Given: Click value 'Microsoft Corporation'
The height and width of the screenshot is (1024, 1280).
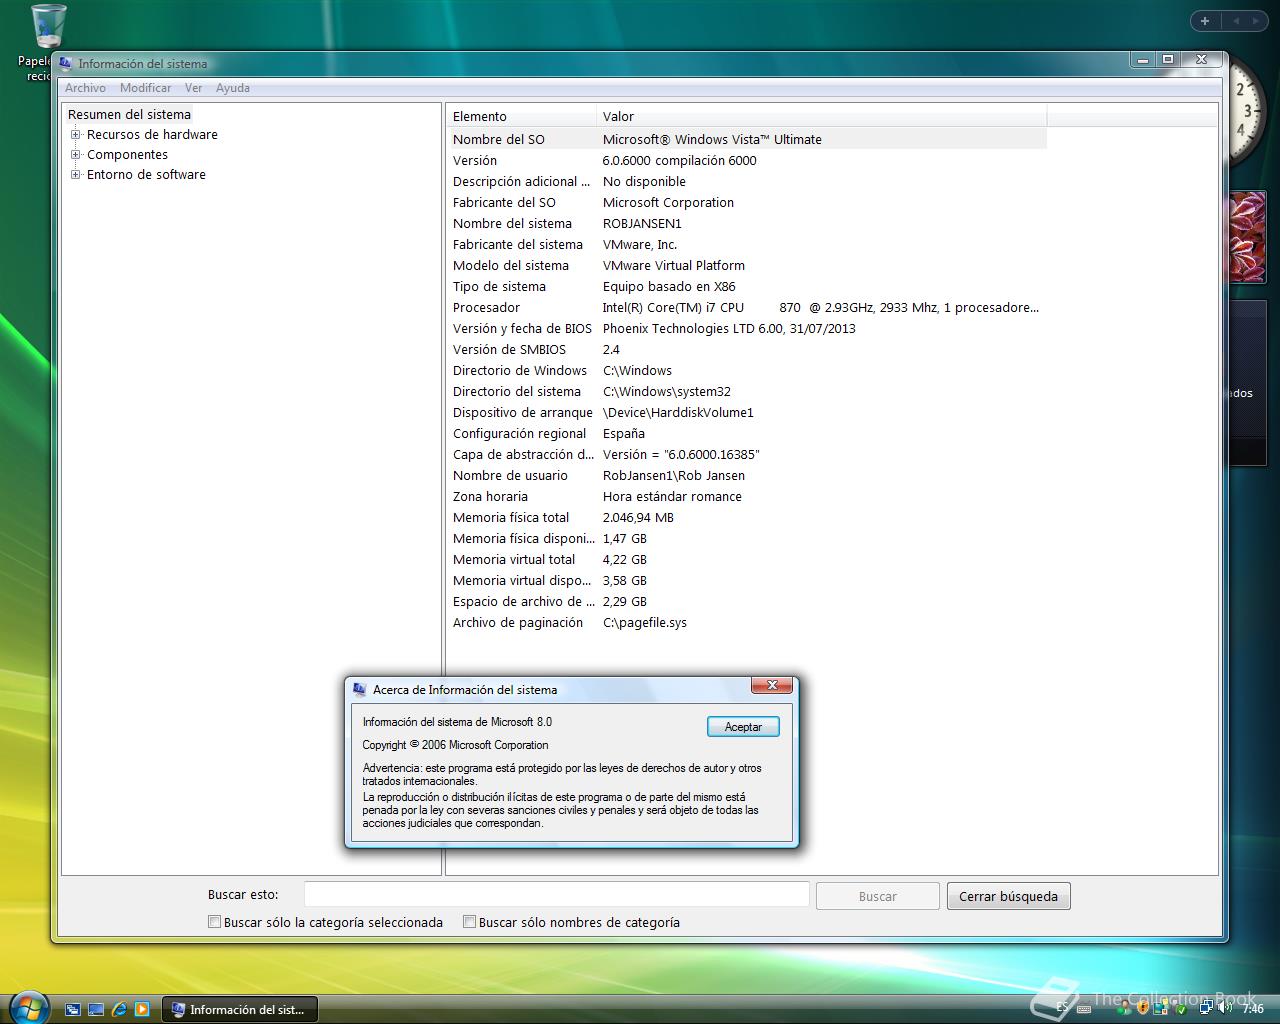Looking at the screenshot, I should (x=668, y=202).
